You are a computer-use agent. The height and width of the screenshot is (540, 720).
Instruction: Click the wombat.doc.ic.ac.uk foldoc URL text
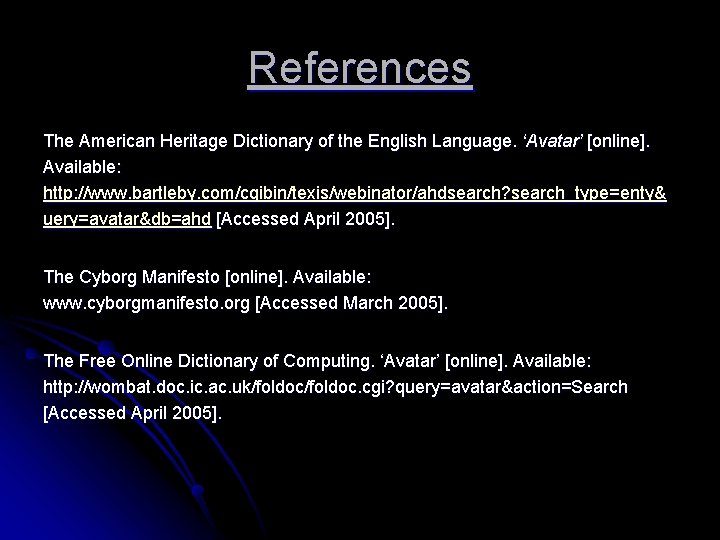click(335, 387)
